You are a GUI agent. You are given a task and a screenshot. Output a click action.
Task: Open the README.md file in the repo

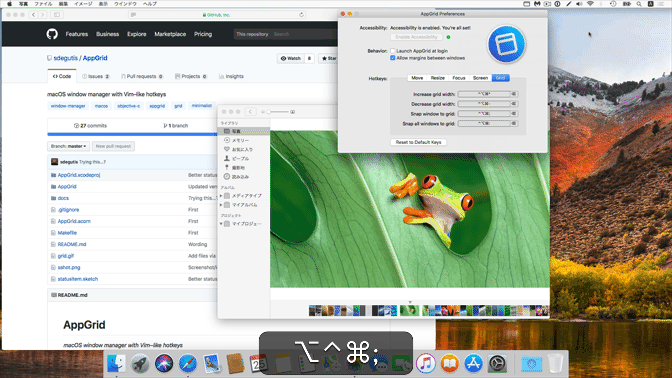click(x=72, y=244)
